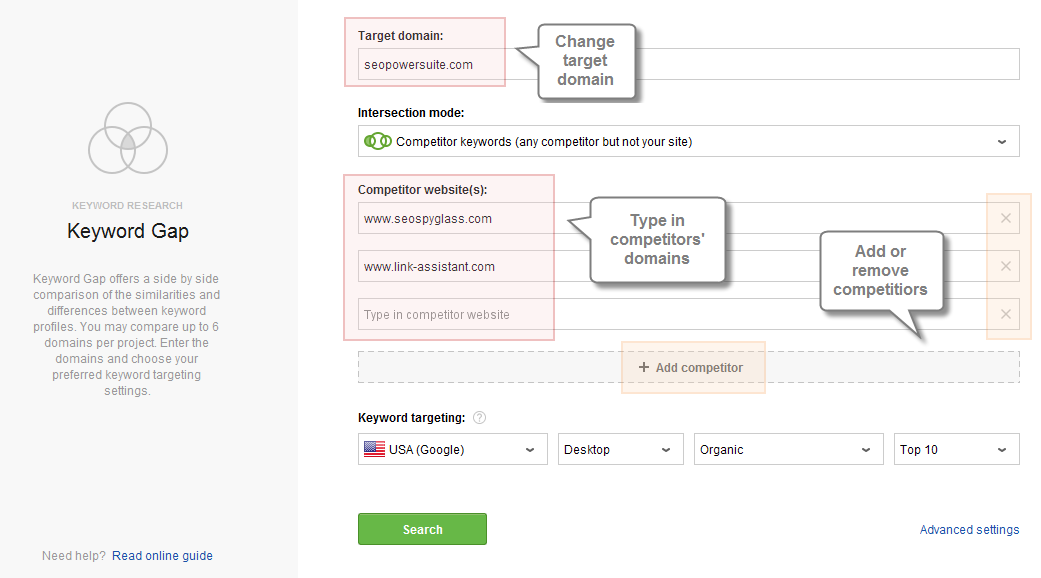Remove the www.link-assistant.com competitor
This screenshot has height=578, width=1041.
point(1006,266)
